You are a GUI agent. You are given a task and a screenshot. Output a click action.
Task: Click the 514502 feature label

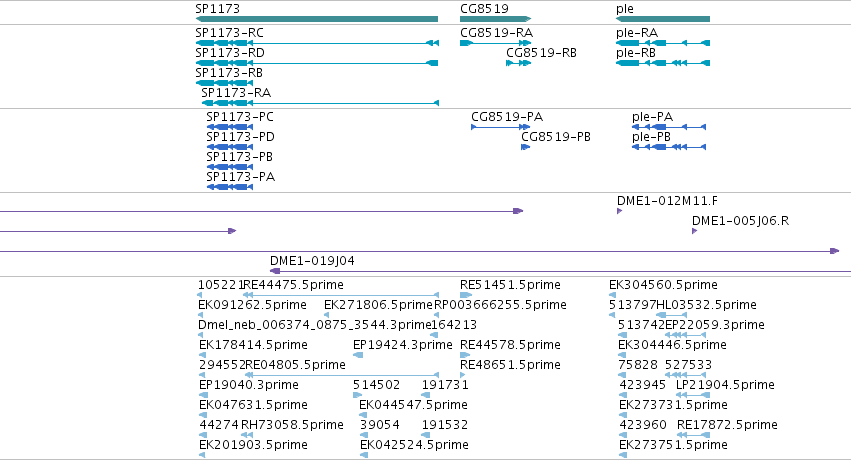coord(377,385)
